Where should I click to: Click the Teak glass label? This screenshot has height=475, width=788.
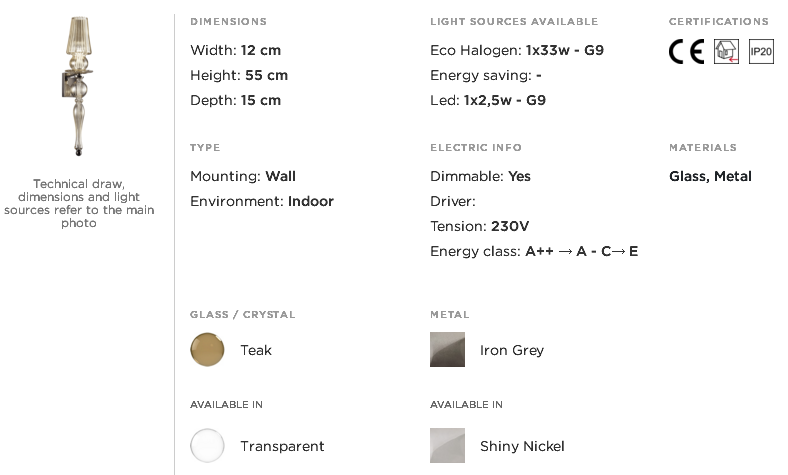[x=256, y=350]
